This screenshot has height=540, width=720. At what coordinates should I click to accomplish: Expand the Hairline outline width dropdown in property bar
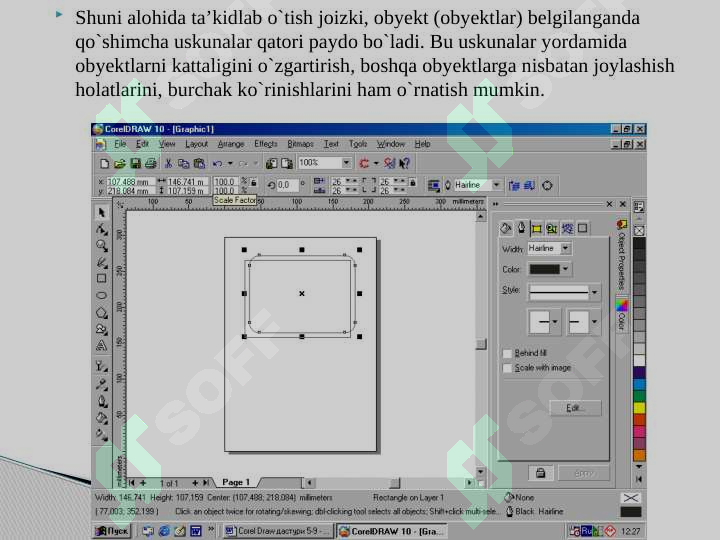pyautogui.click(x=496, y=185)
